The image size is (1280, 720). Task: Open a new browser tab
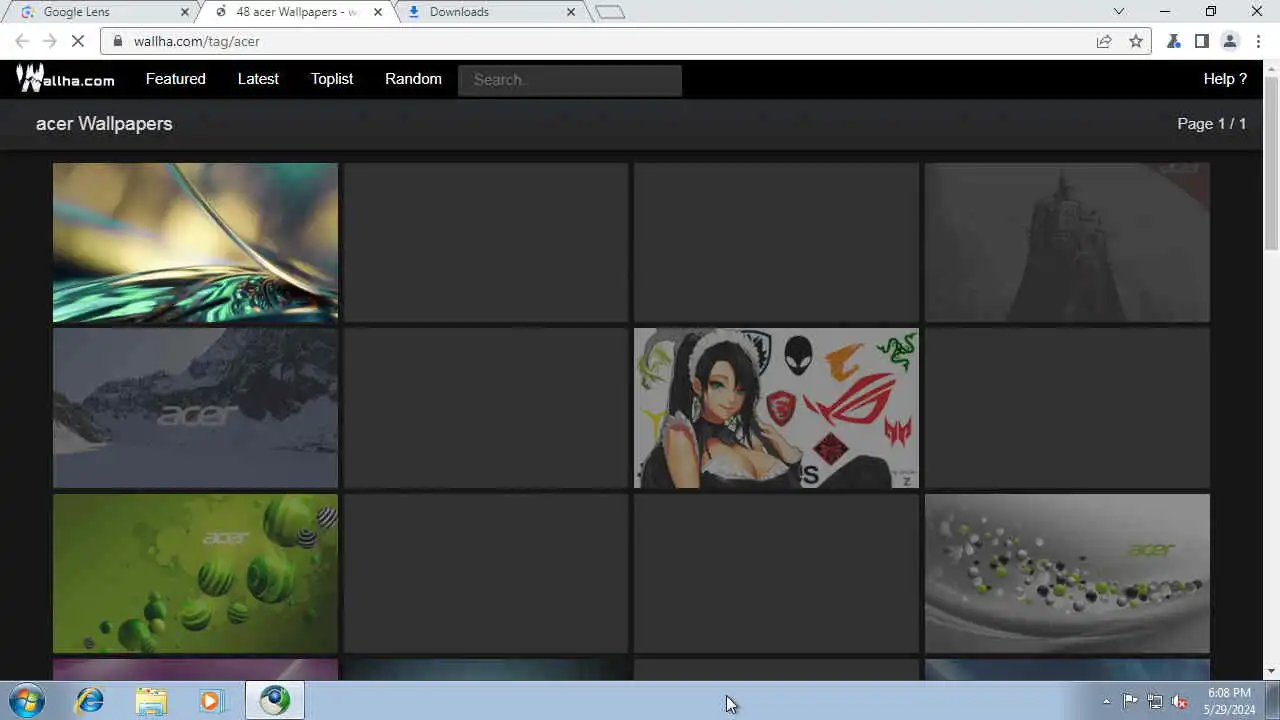click(609, 12)
